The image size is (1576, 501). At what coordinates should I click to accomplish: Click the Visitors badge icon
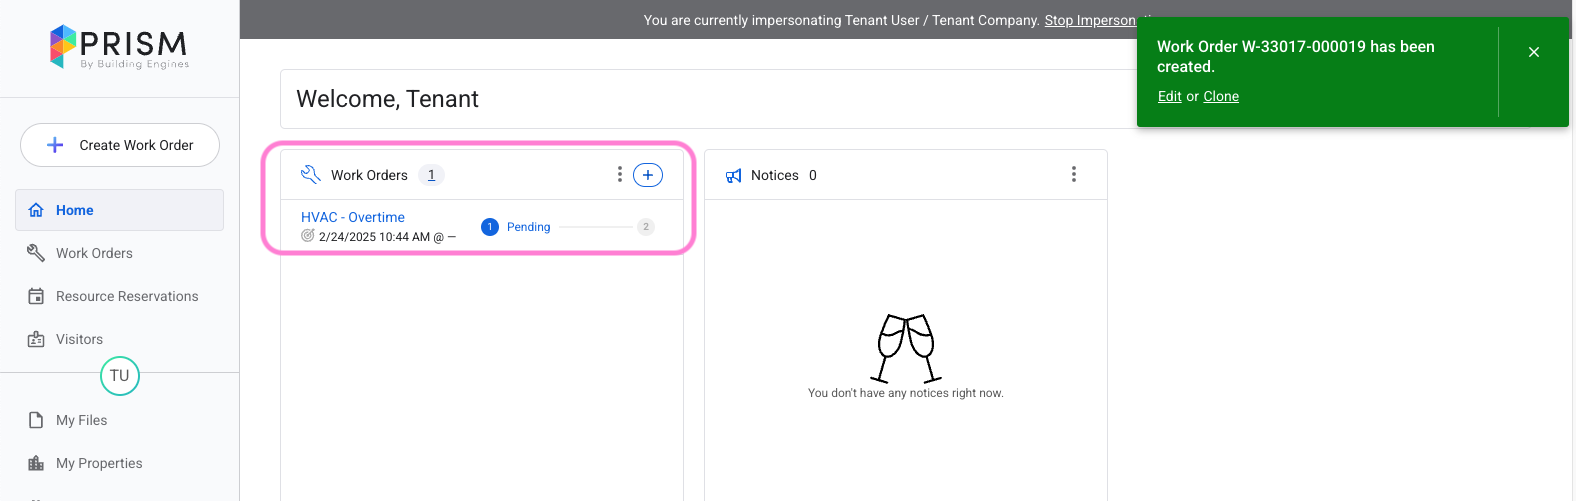(x=36, y=339)
